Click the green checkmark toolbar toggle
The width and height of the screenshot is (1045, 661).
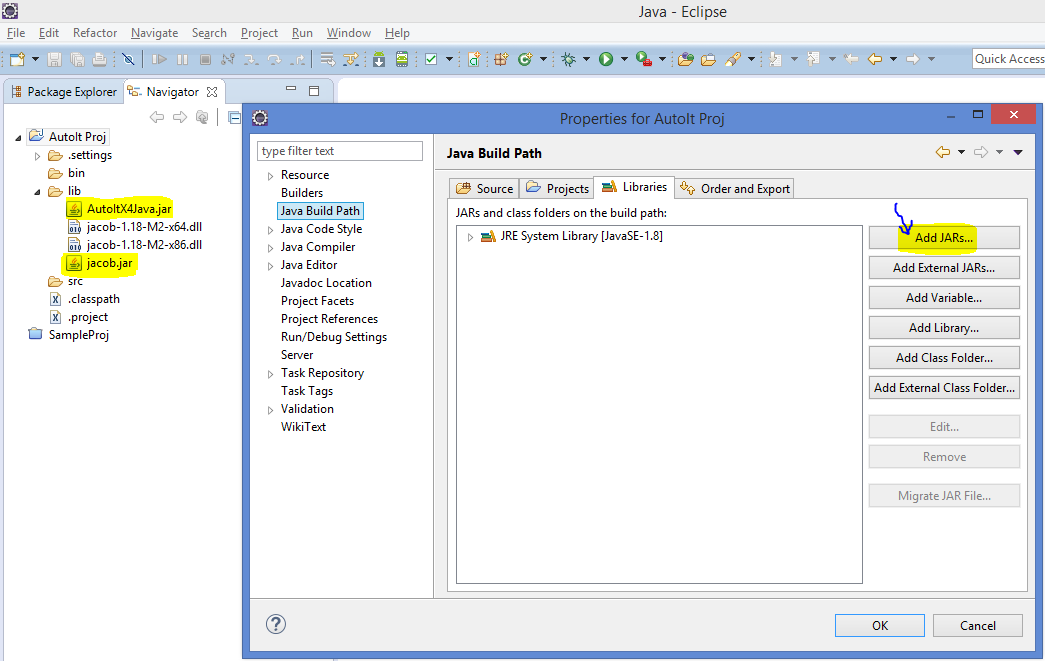tap(431, 58)
